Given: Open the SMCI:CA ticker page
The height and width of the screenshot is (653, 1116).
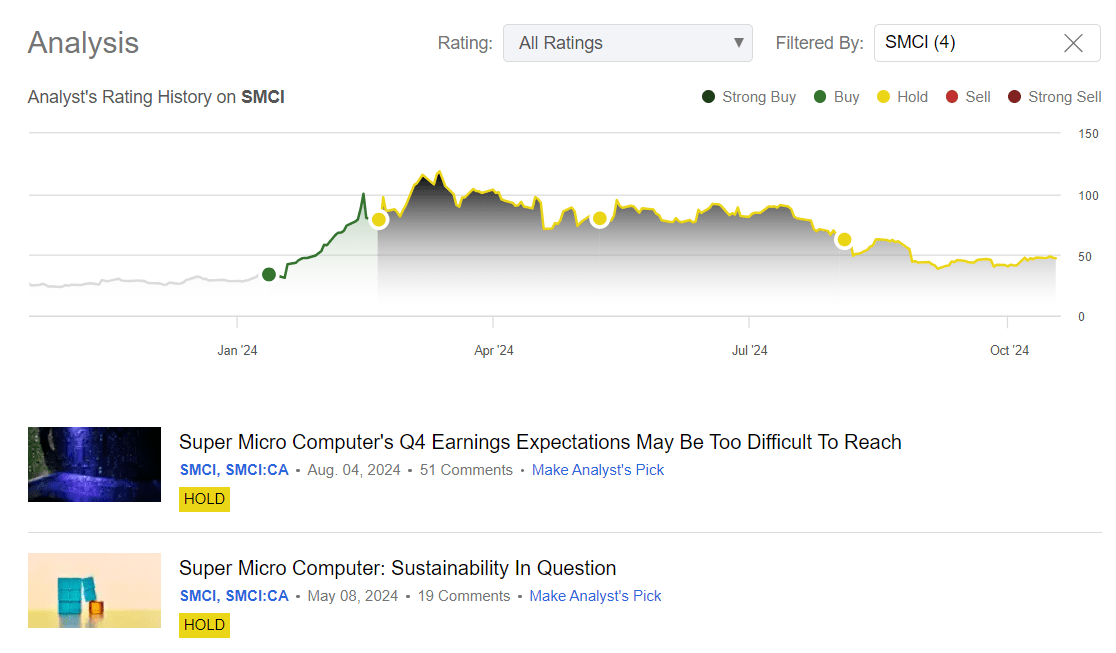Looking at the screenshot, I should click(x=254, y=469).
